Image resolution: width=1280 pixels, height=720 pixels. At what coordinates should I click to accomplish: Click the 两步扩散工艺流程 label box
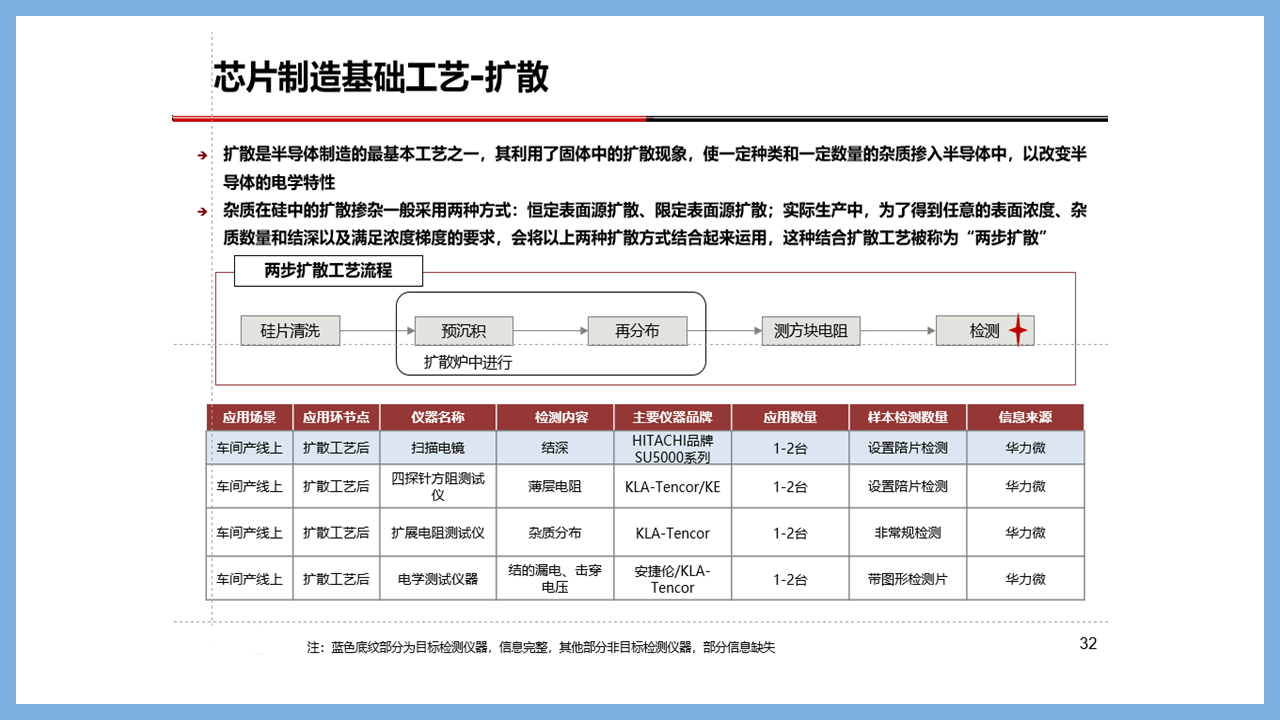(328, 271)
